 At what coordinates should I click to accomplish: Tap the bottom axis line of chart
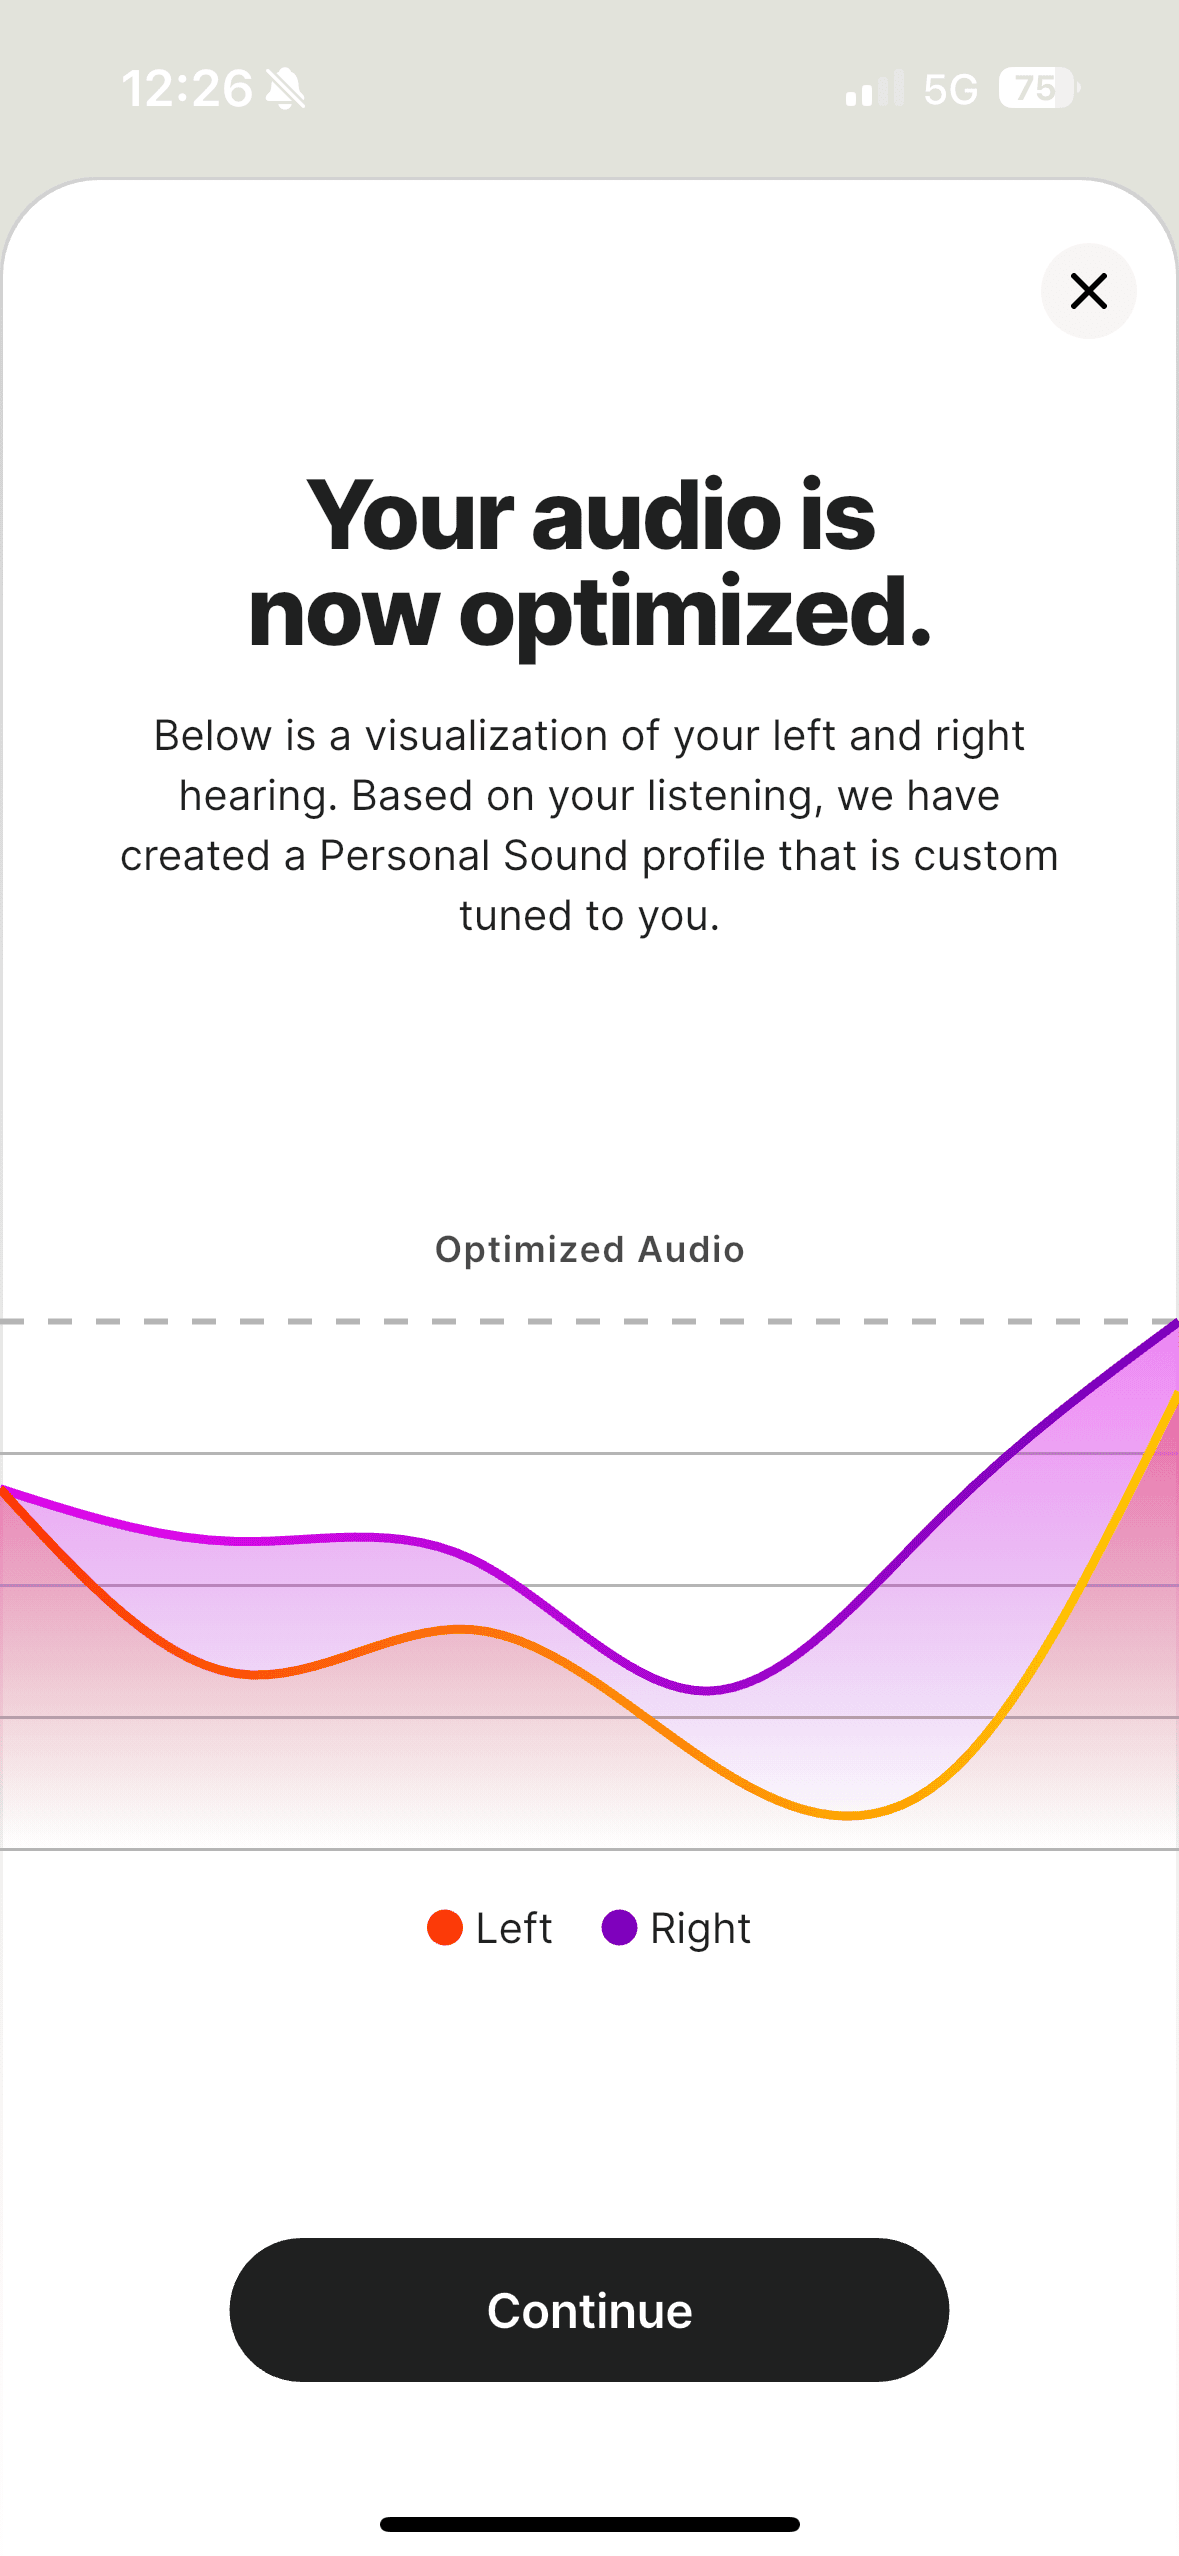click(589, 1849)
